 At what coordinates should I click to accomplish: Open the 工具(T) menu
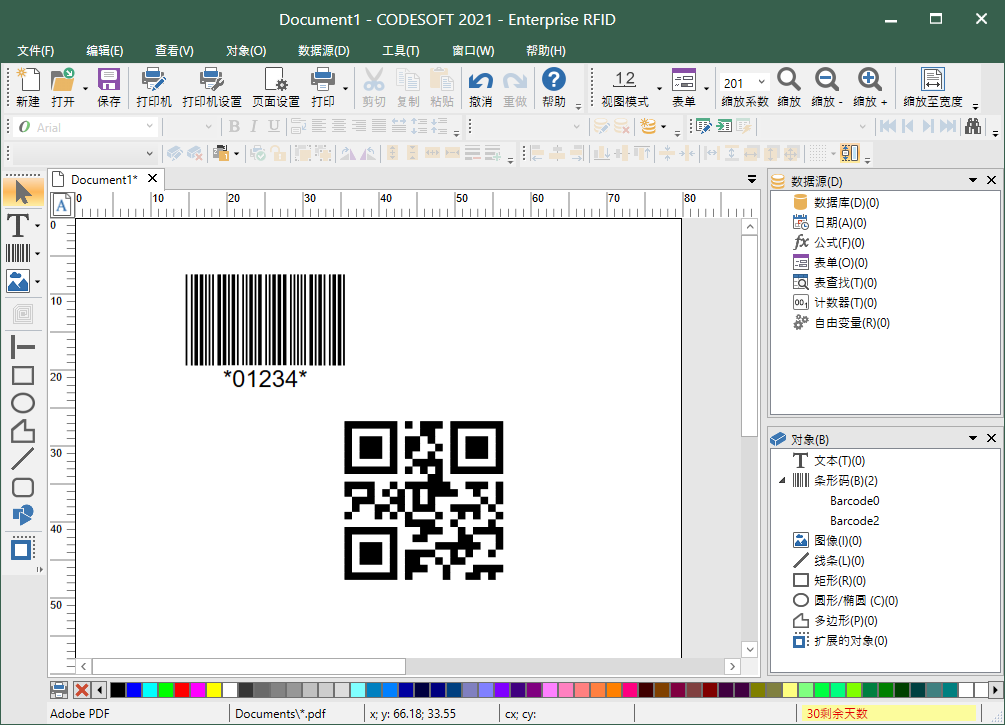[401, 51]
